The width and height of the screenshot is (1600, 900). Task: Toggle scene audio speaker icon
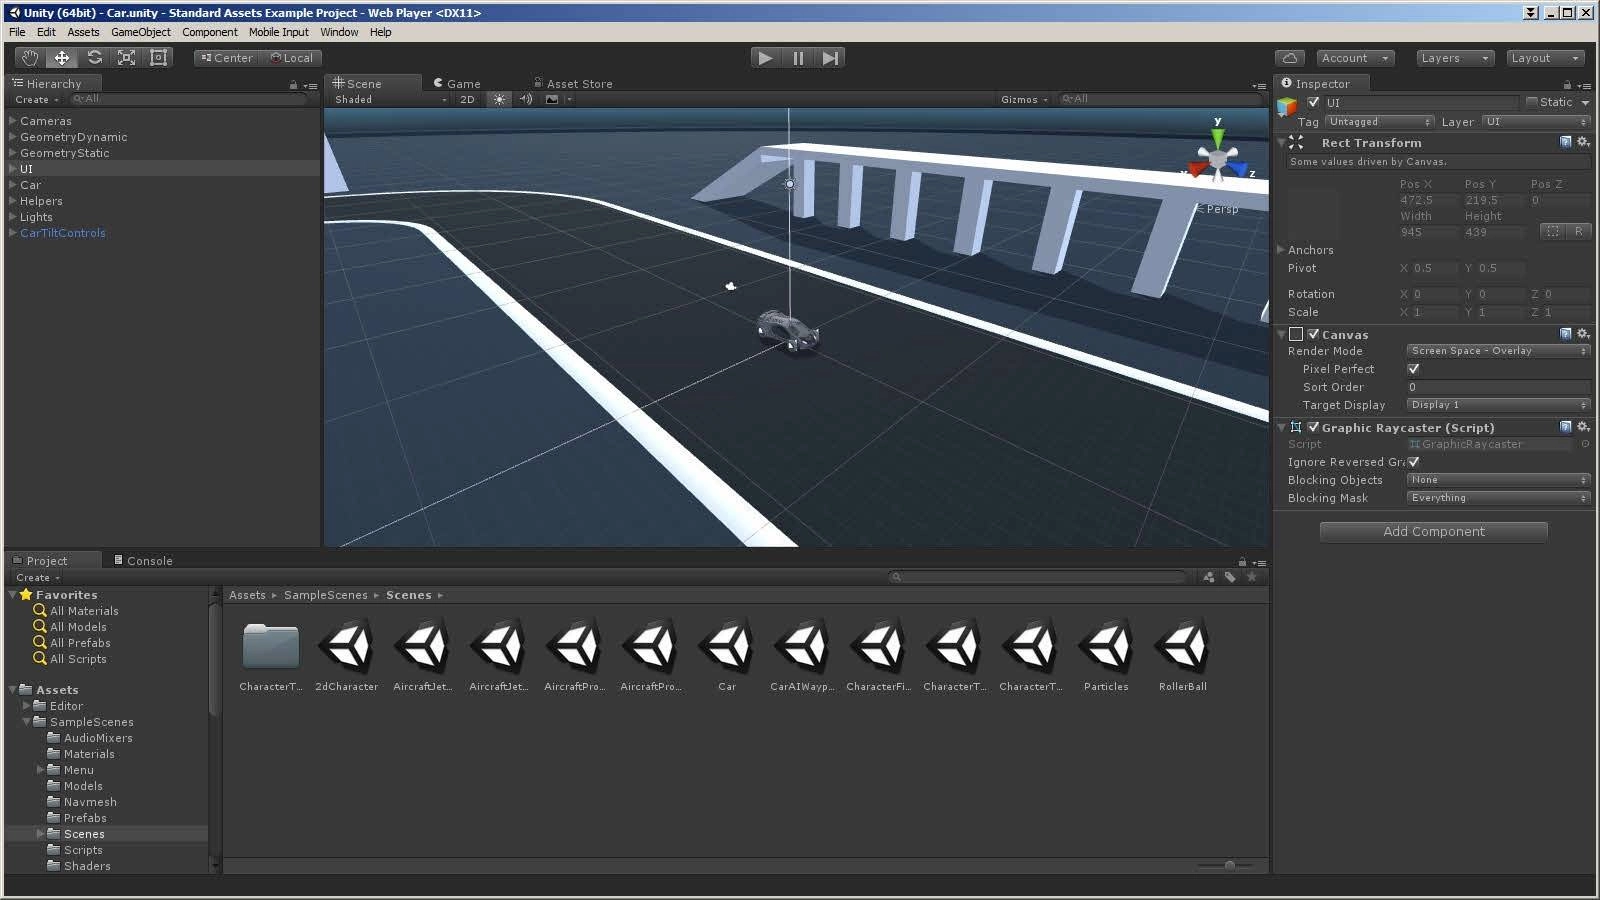(x=526, y=99)
